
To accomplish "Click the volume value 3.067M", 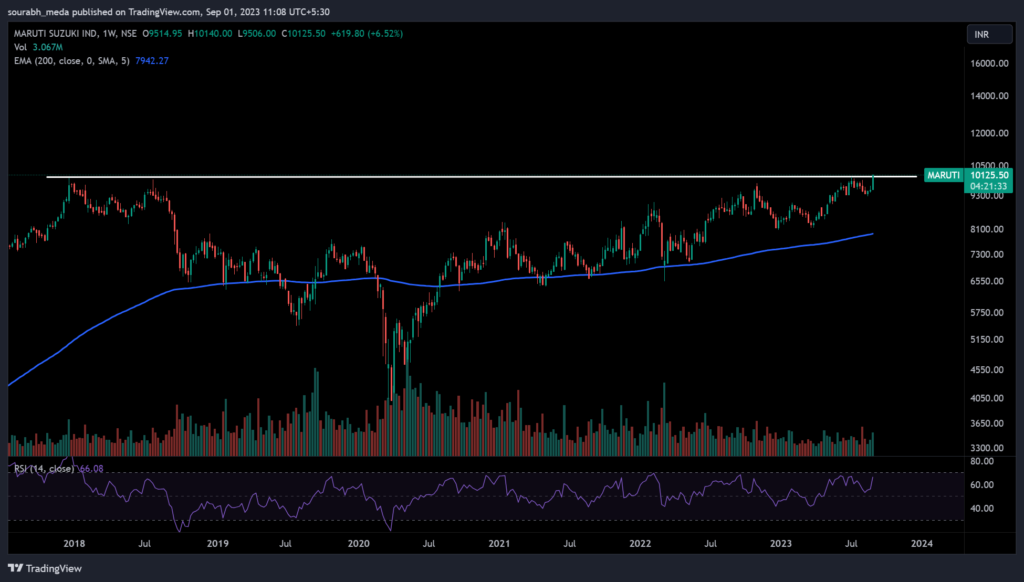I will (x=48, y=47).
